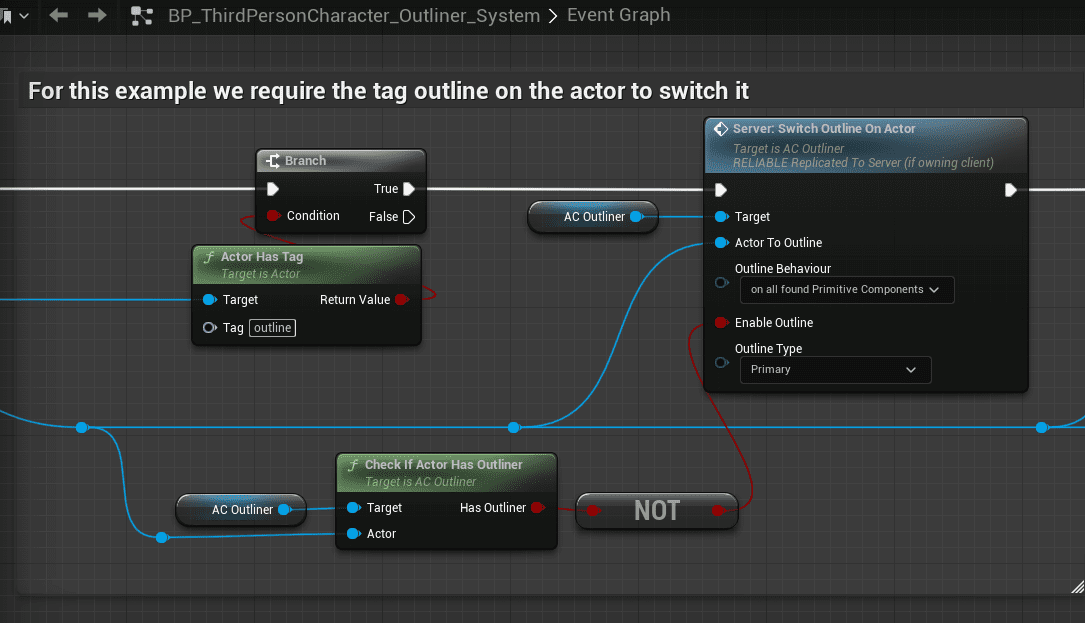Click NOT node output pin
The height and width of the screenshot is (623, 1085).
718,511
